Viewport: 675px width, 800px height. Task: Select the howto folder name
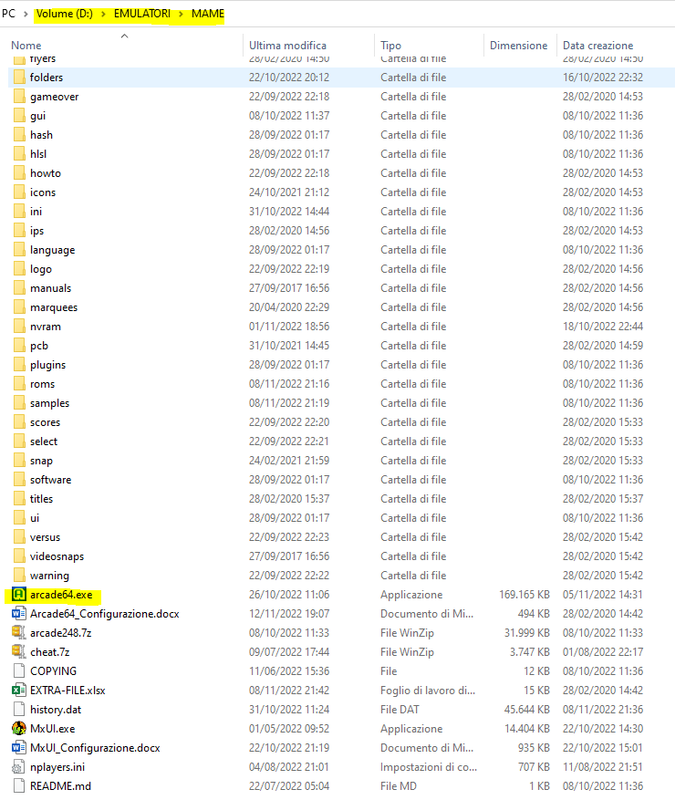pyautogui.click(x=45, y=173)
